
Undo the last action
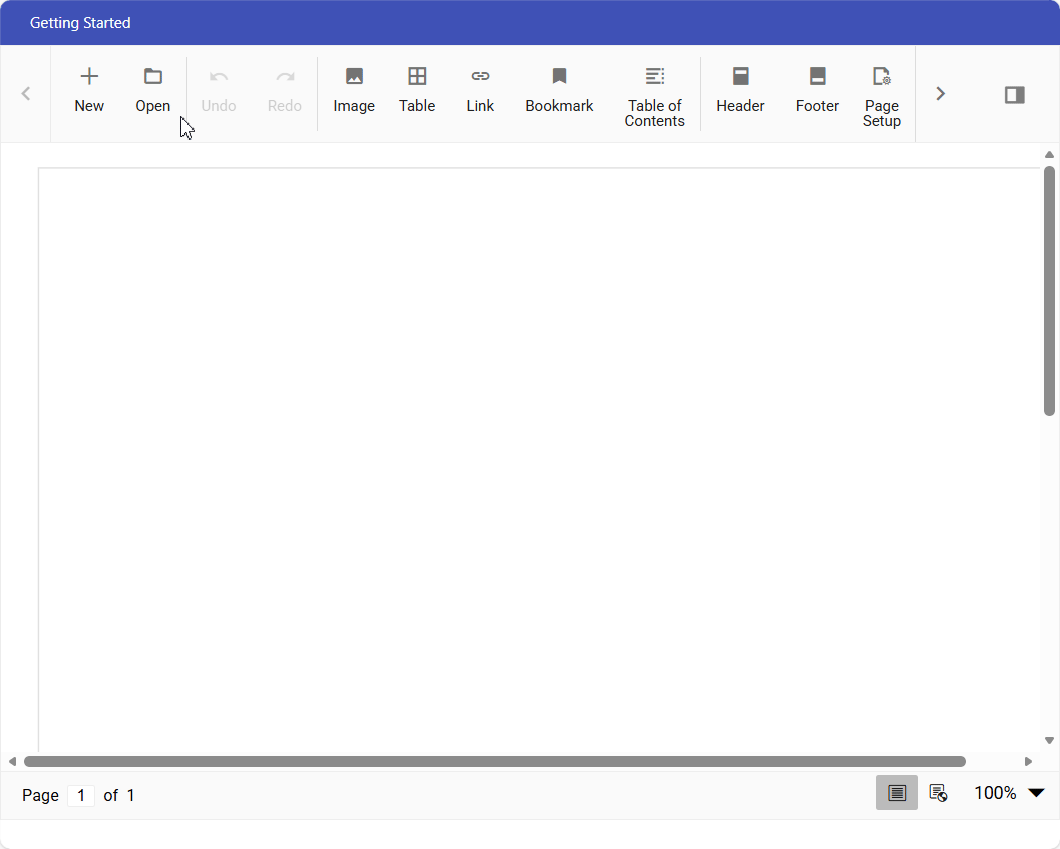(218, 90)
